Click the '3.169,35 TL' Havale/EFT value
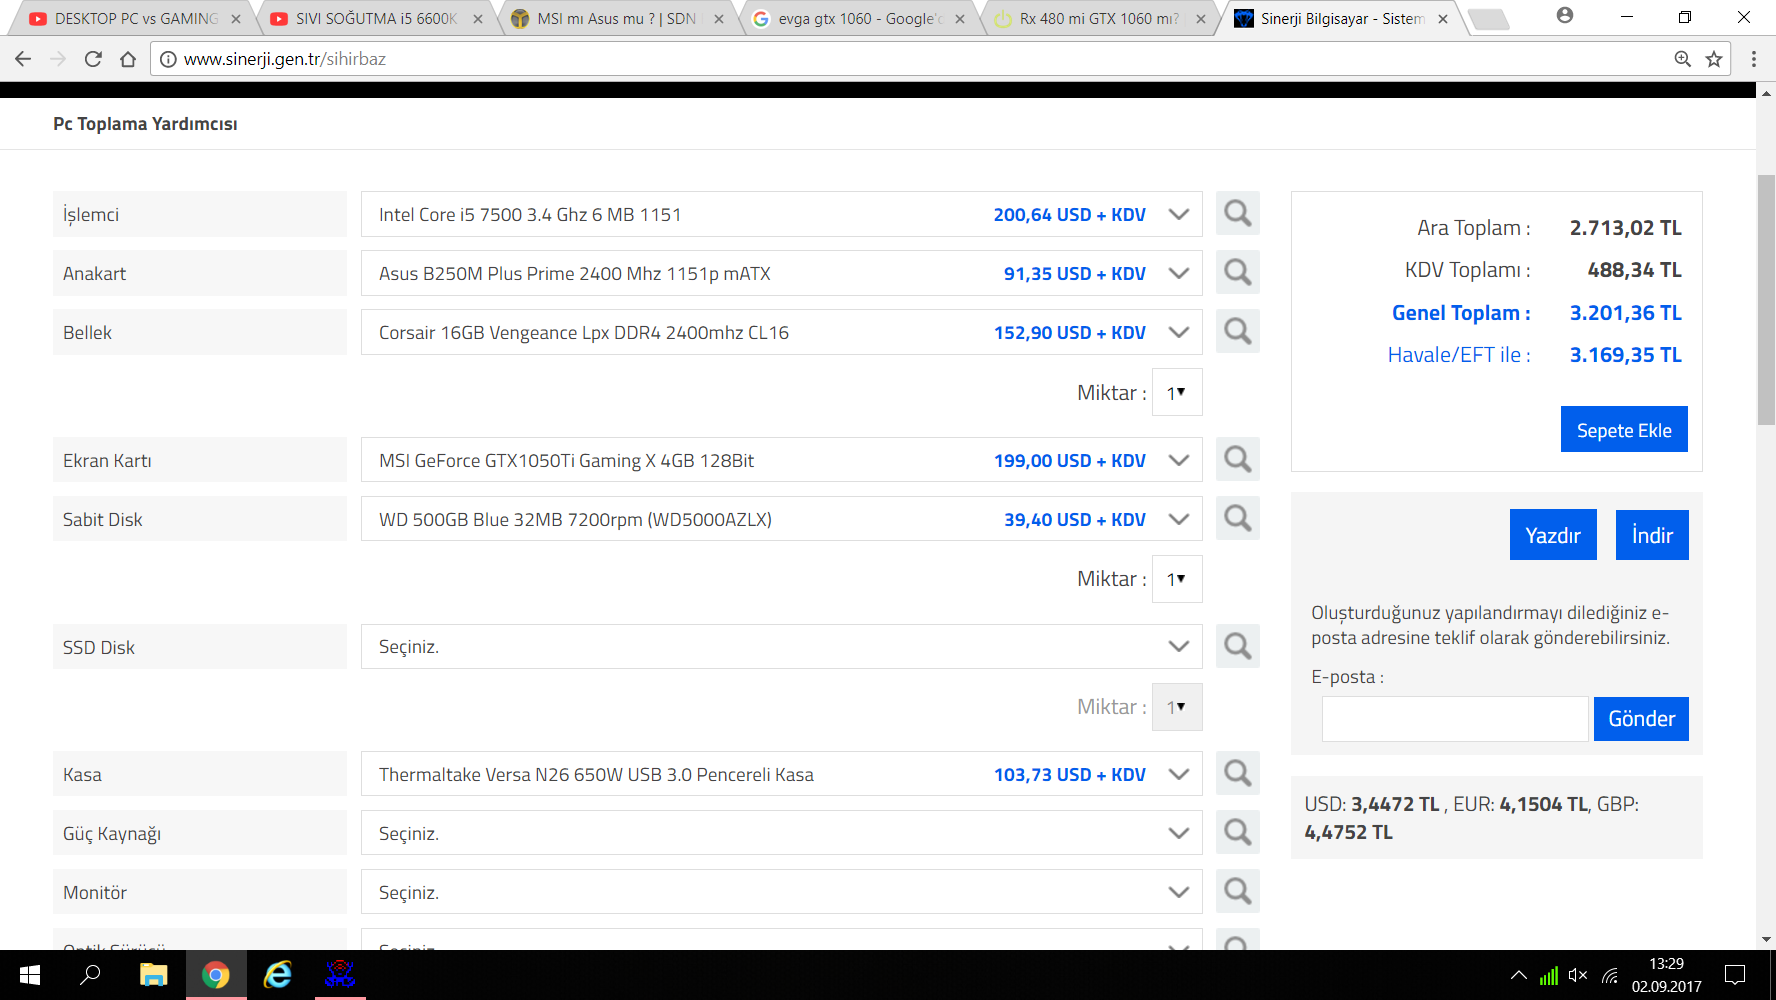Screen dimensions: 1776x1000 tap(1626, 355)
